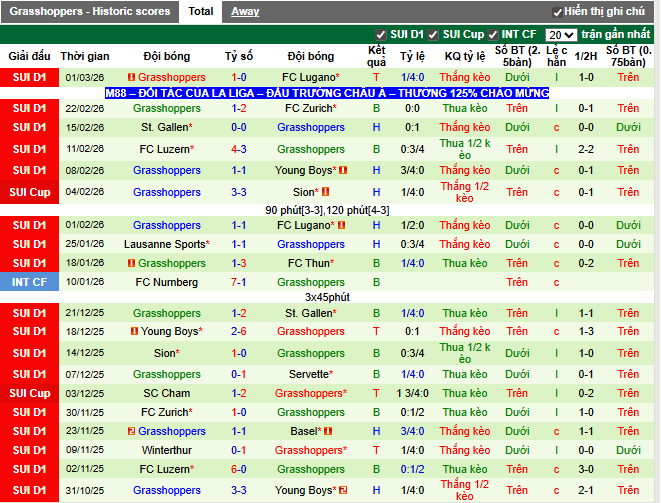
Task: Click red card icon beside Grasshoppers on 01/03/26
Action: pos(131,78)
